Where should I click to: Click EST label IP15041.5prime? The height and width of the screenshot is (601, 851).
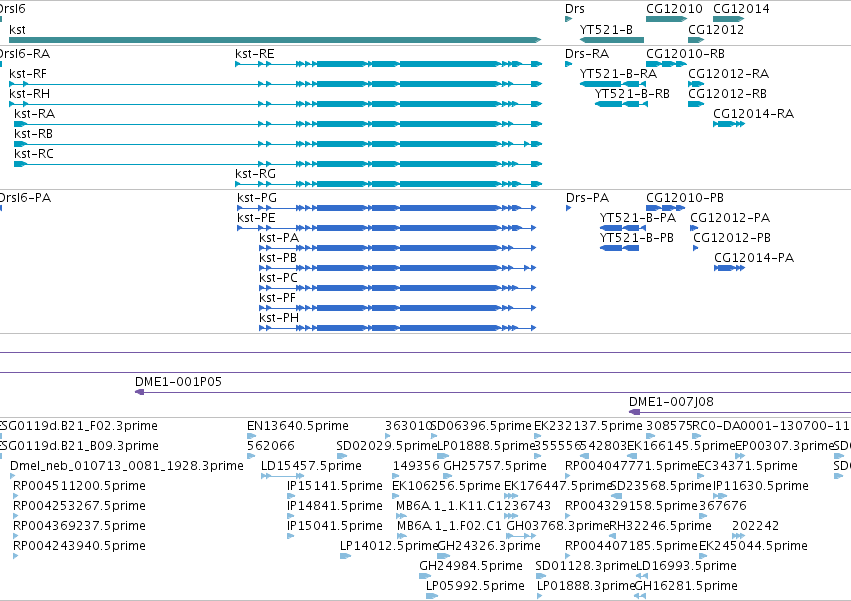[x=335, y=527]
